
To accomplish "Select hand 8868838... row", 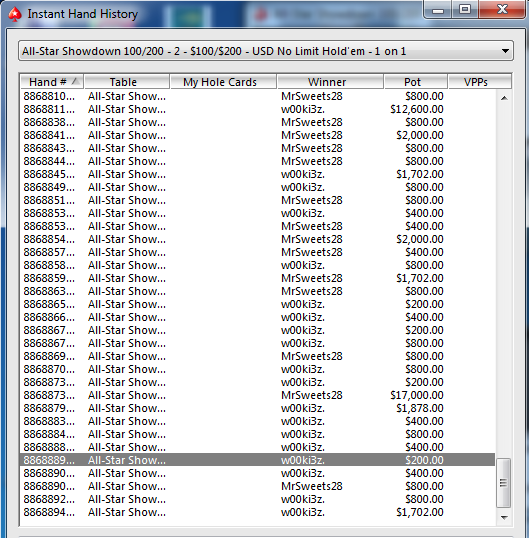I will tap(257, 122).
